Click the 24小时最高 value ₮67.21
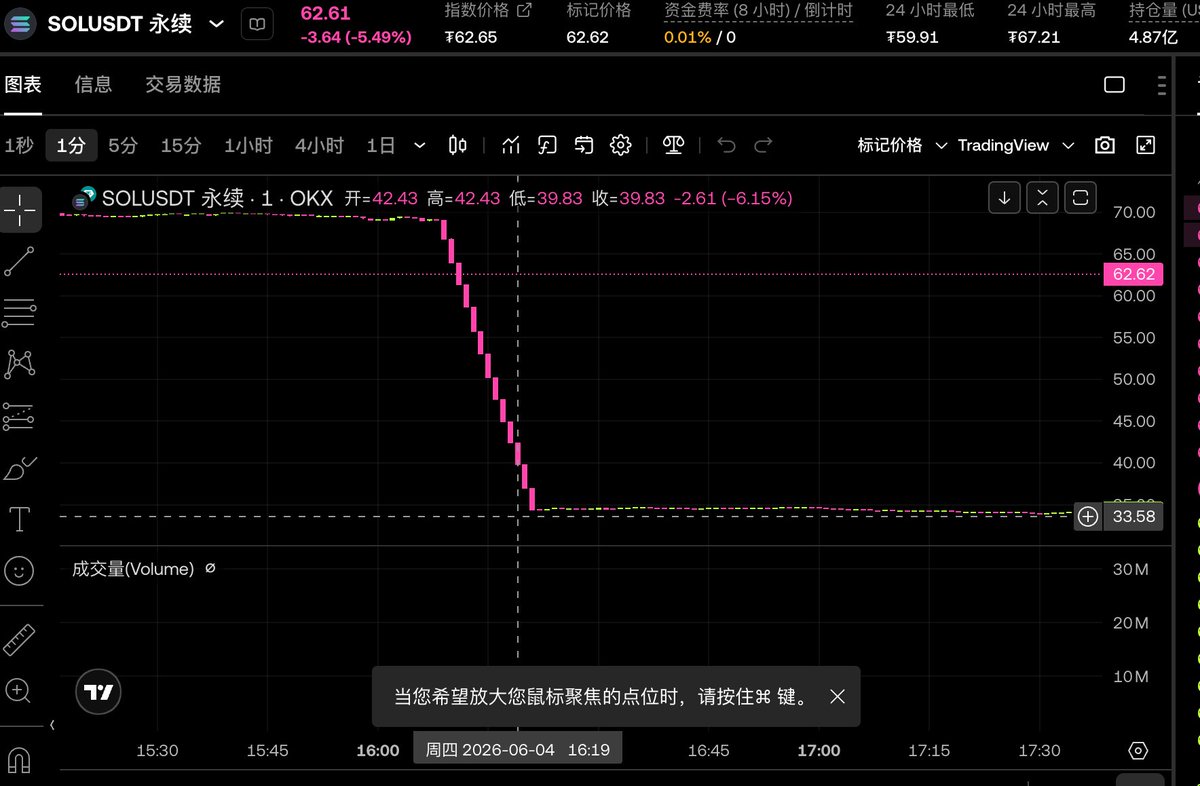1200x786 pixels. (x=1034, y=37)
